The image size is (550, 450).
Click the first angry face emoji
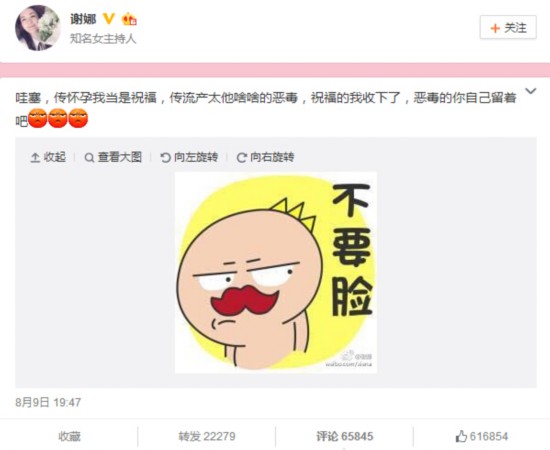(x=38, y=118)
